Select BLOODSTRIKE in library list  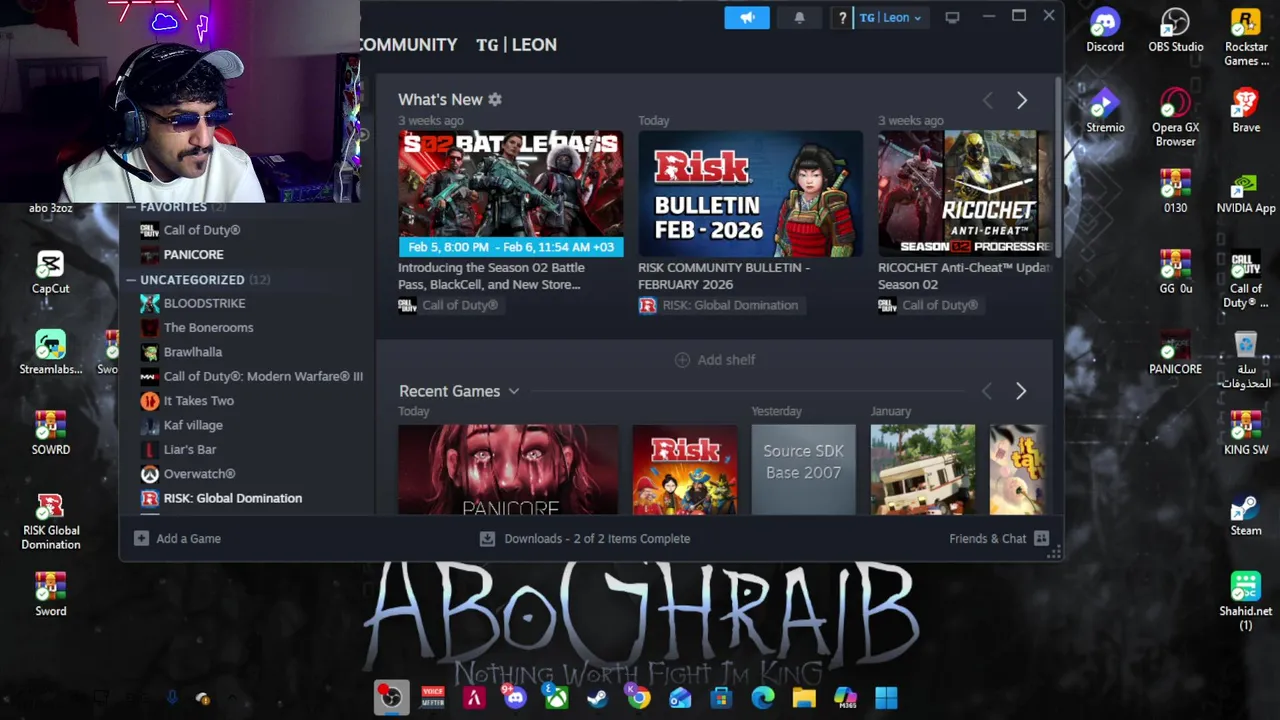point(204,303)
